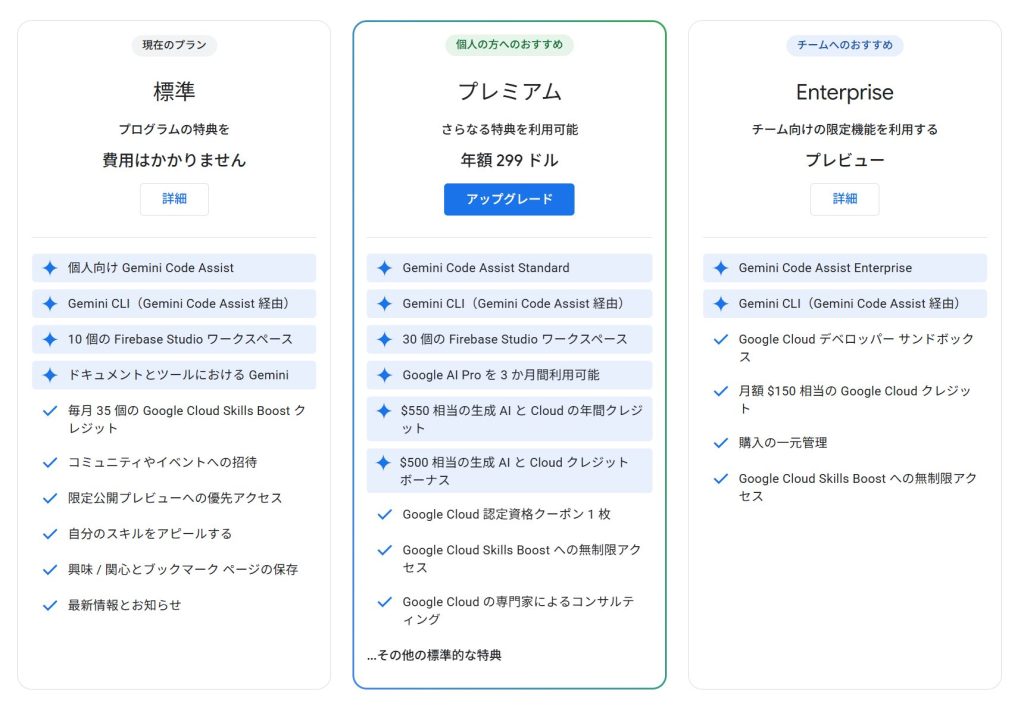Click checkmark beside 毎月 35 個の Skills Boost クレジット

(50, 411)
